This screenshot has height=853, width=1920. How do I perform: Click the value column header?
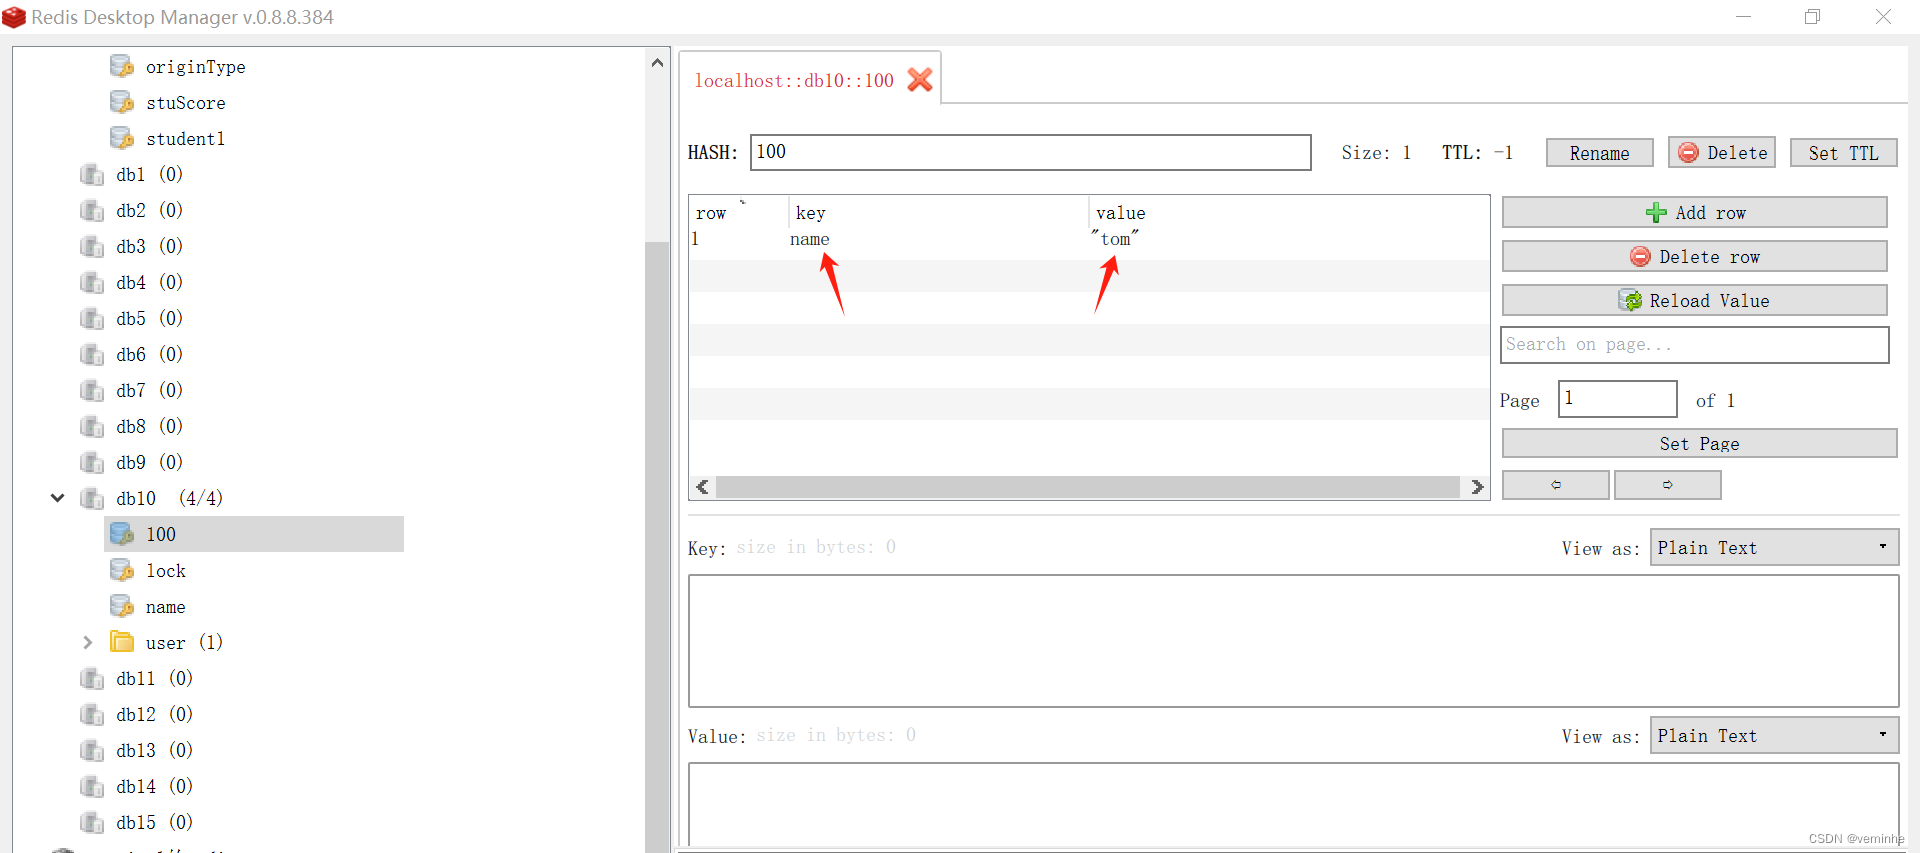[x=1288, y=212]
